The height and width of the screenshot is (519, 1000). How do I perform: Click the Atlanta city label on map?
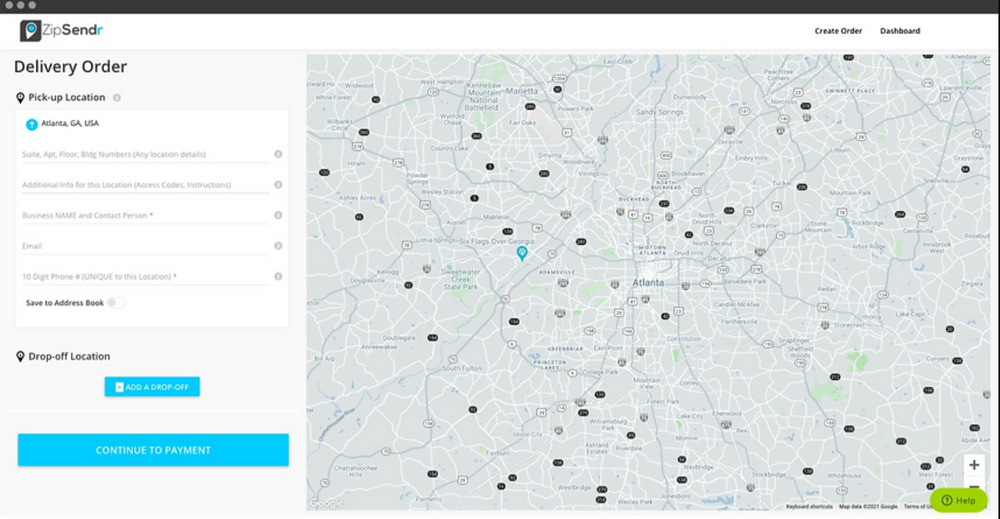coord(648,282)
